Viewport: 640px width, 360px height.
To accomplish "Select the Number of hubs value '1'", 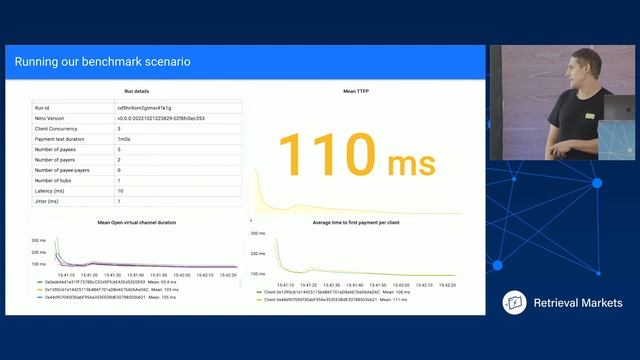I will tap(178, 180).
